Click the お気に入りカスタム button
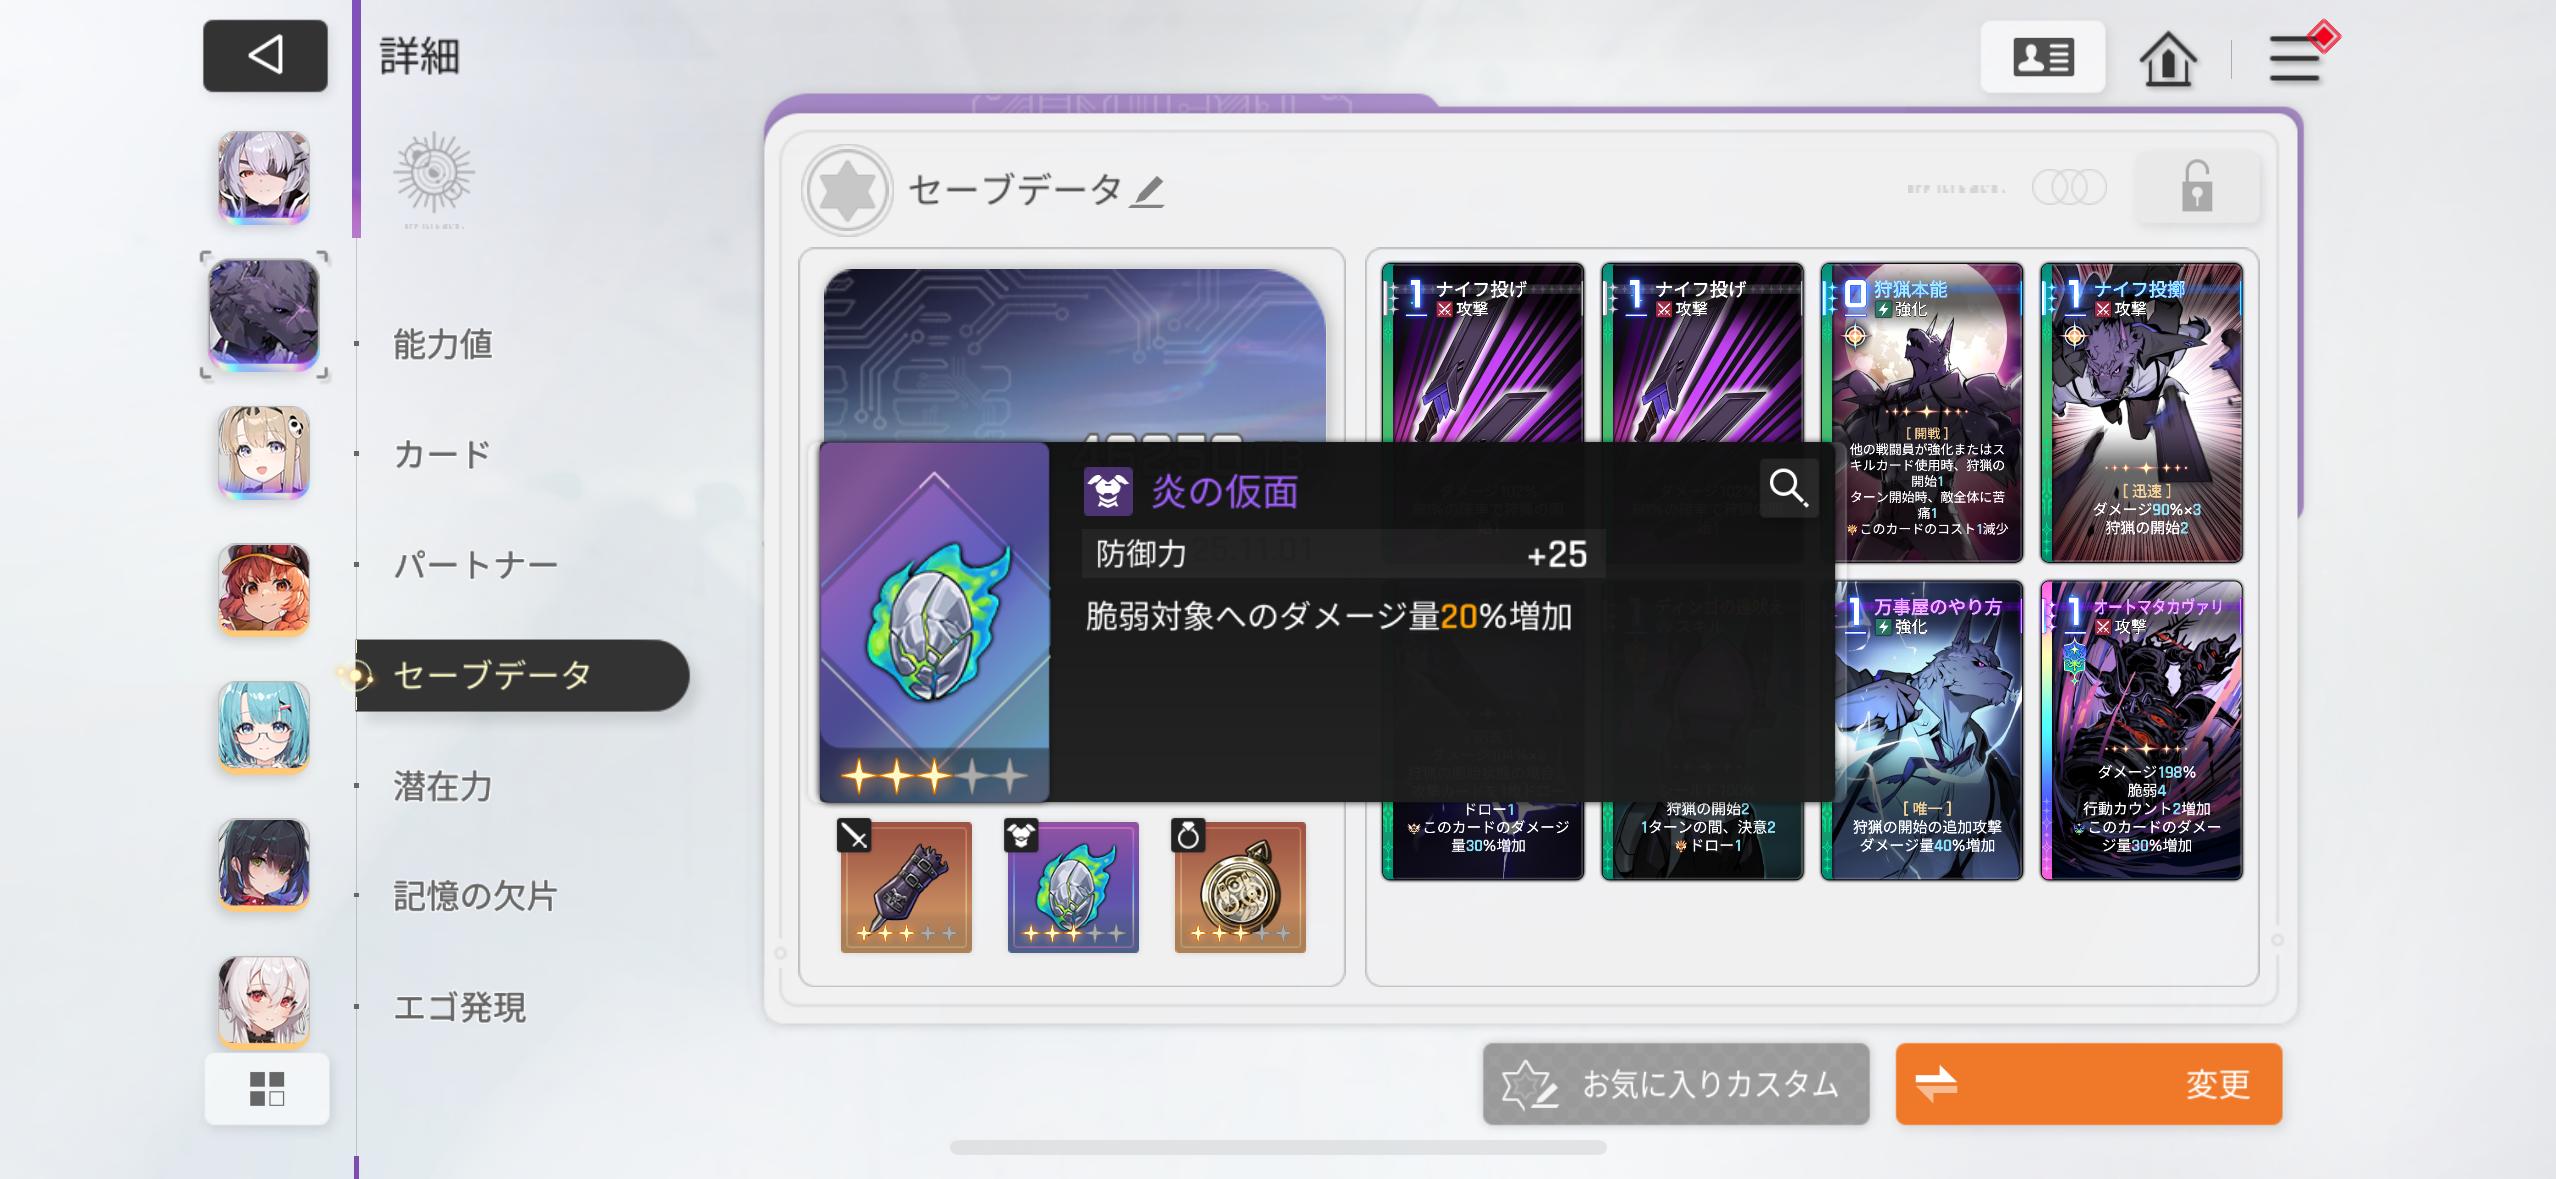Screen dimensions: 2556x1179 pyautogui.click(x=1676, y=1084)
